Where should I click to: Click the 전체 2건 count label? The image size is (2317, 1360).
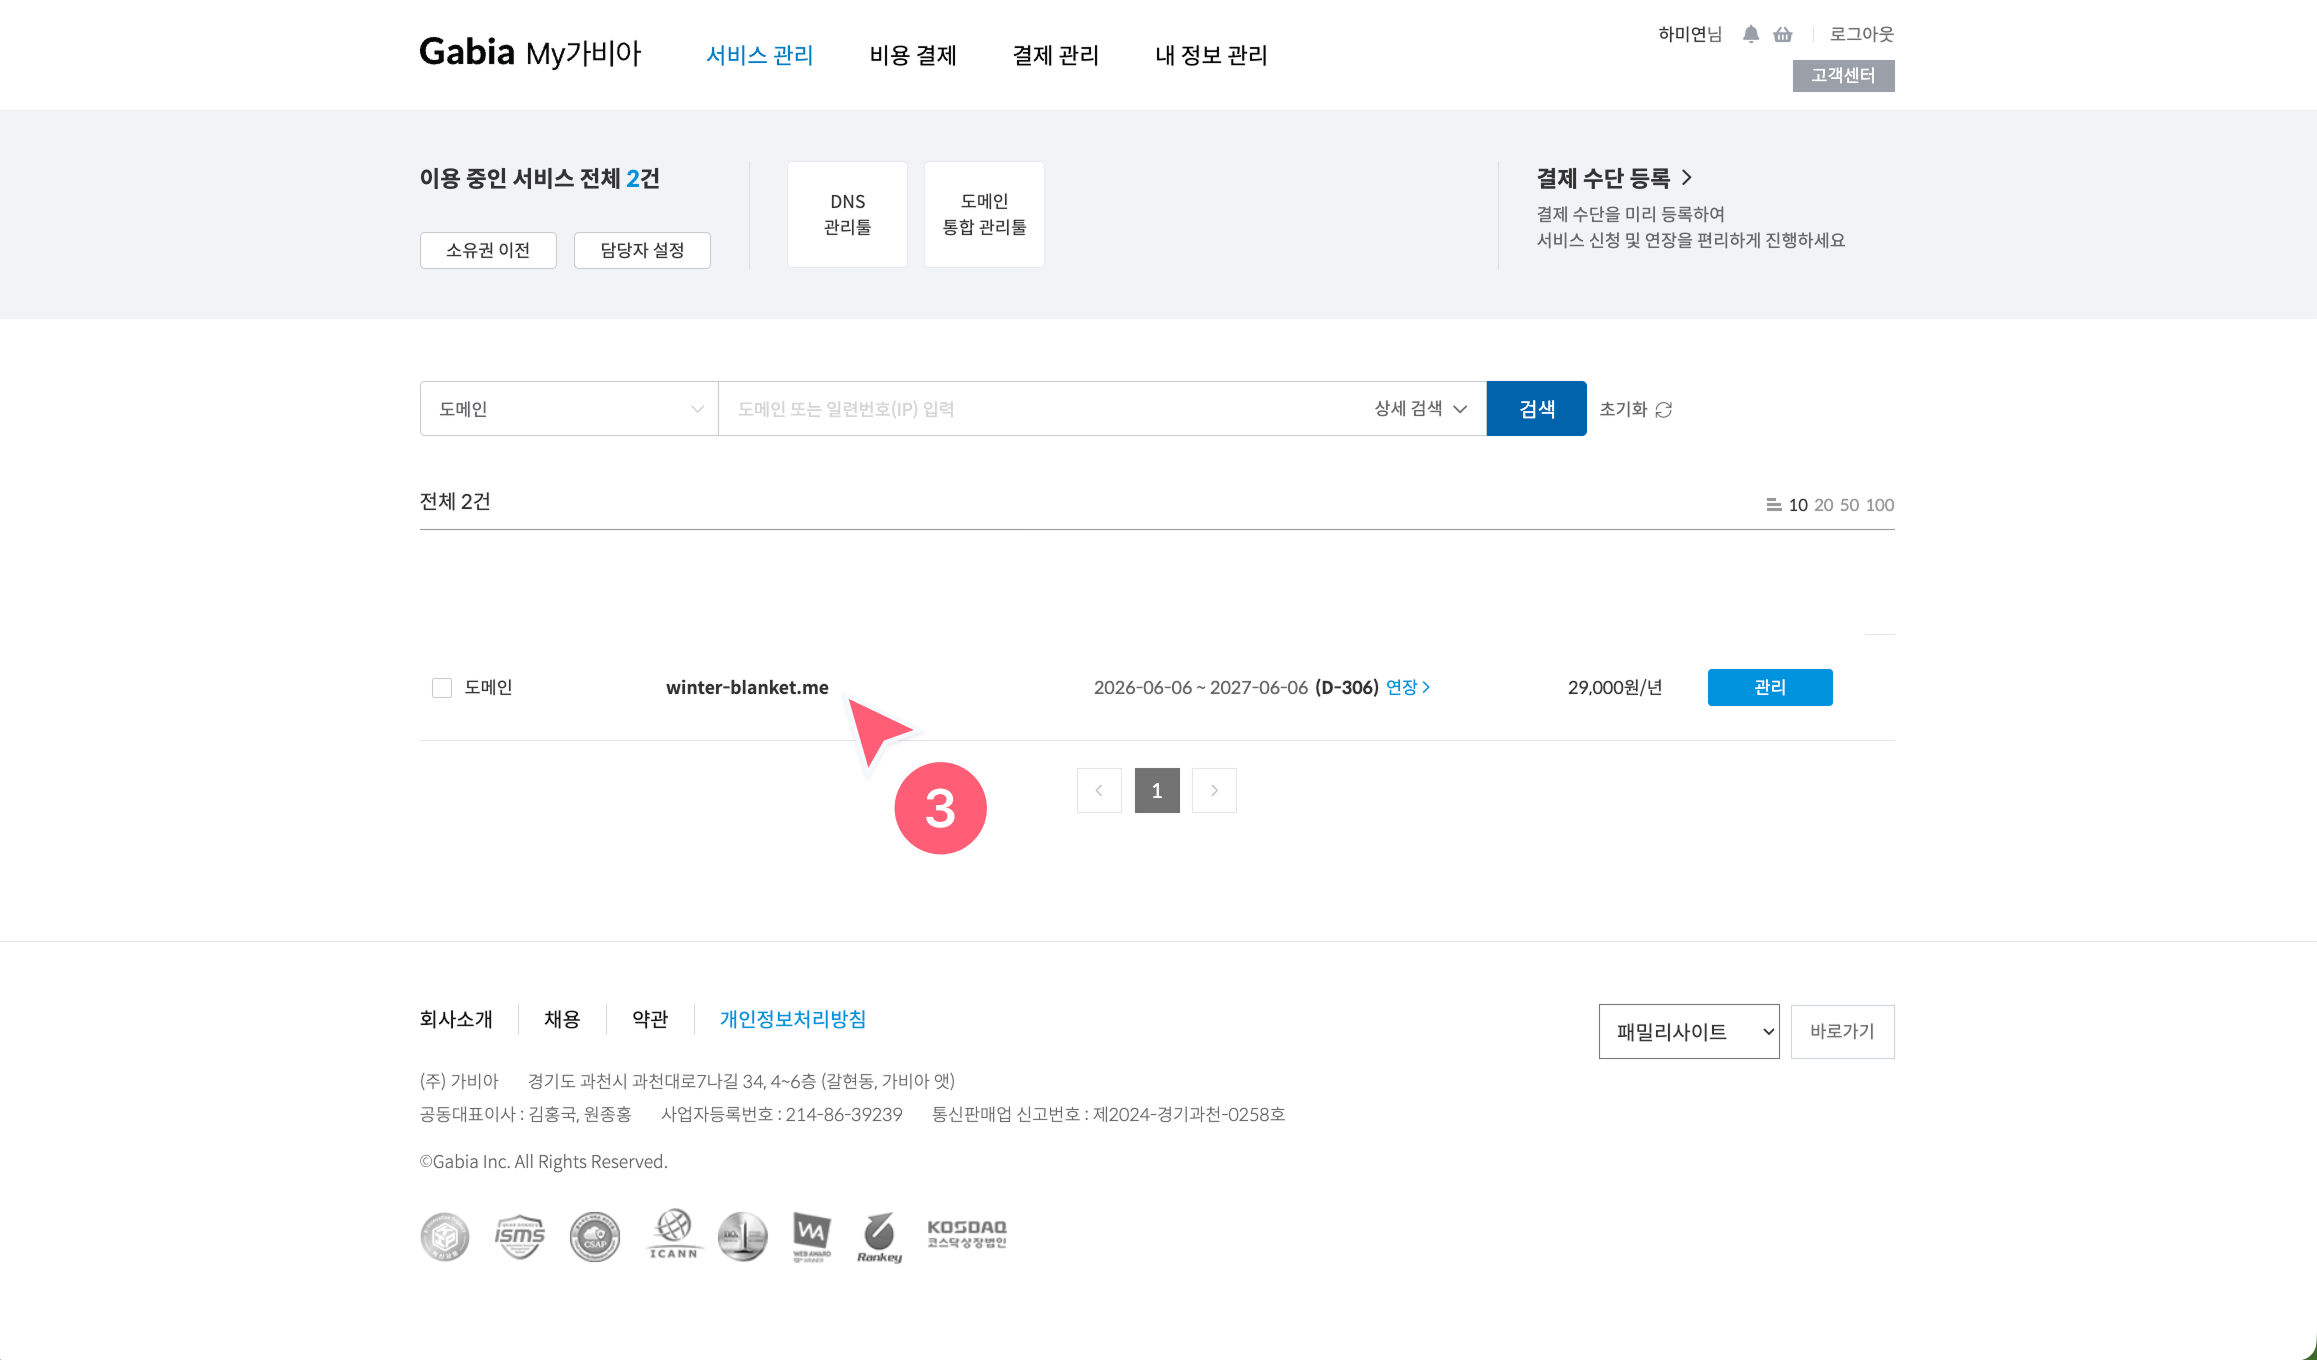(x=455, y=501)
